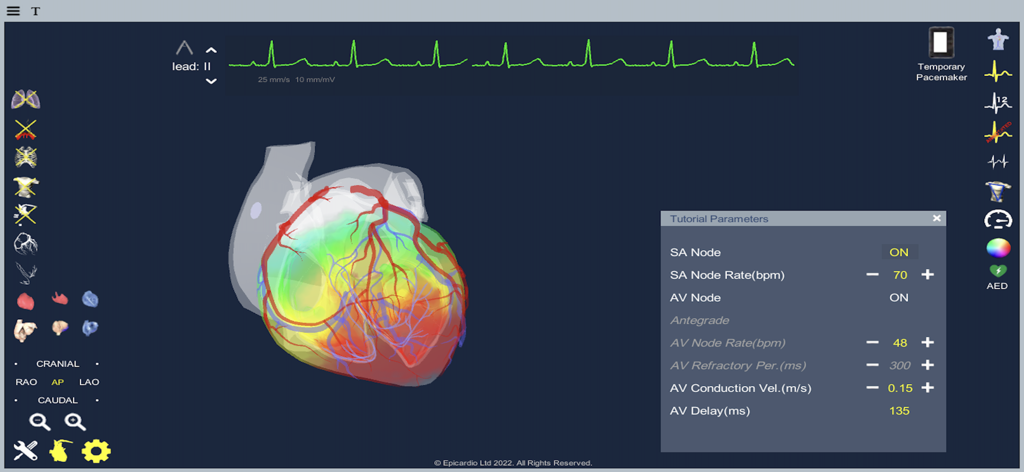1024x472 pixels.
Task: Click the Antegrade label
Action: pyautogui.click(x=699, y=321)
